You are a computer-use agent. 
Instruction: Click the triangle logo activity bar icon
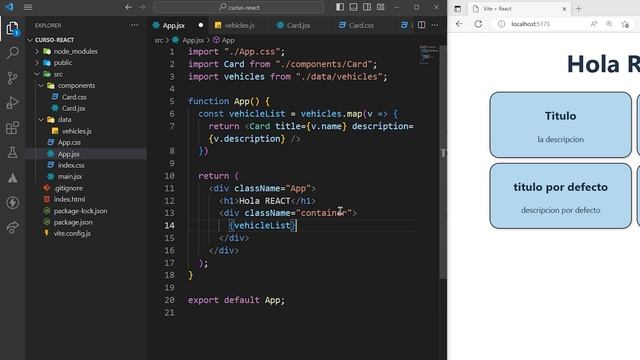12,178
